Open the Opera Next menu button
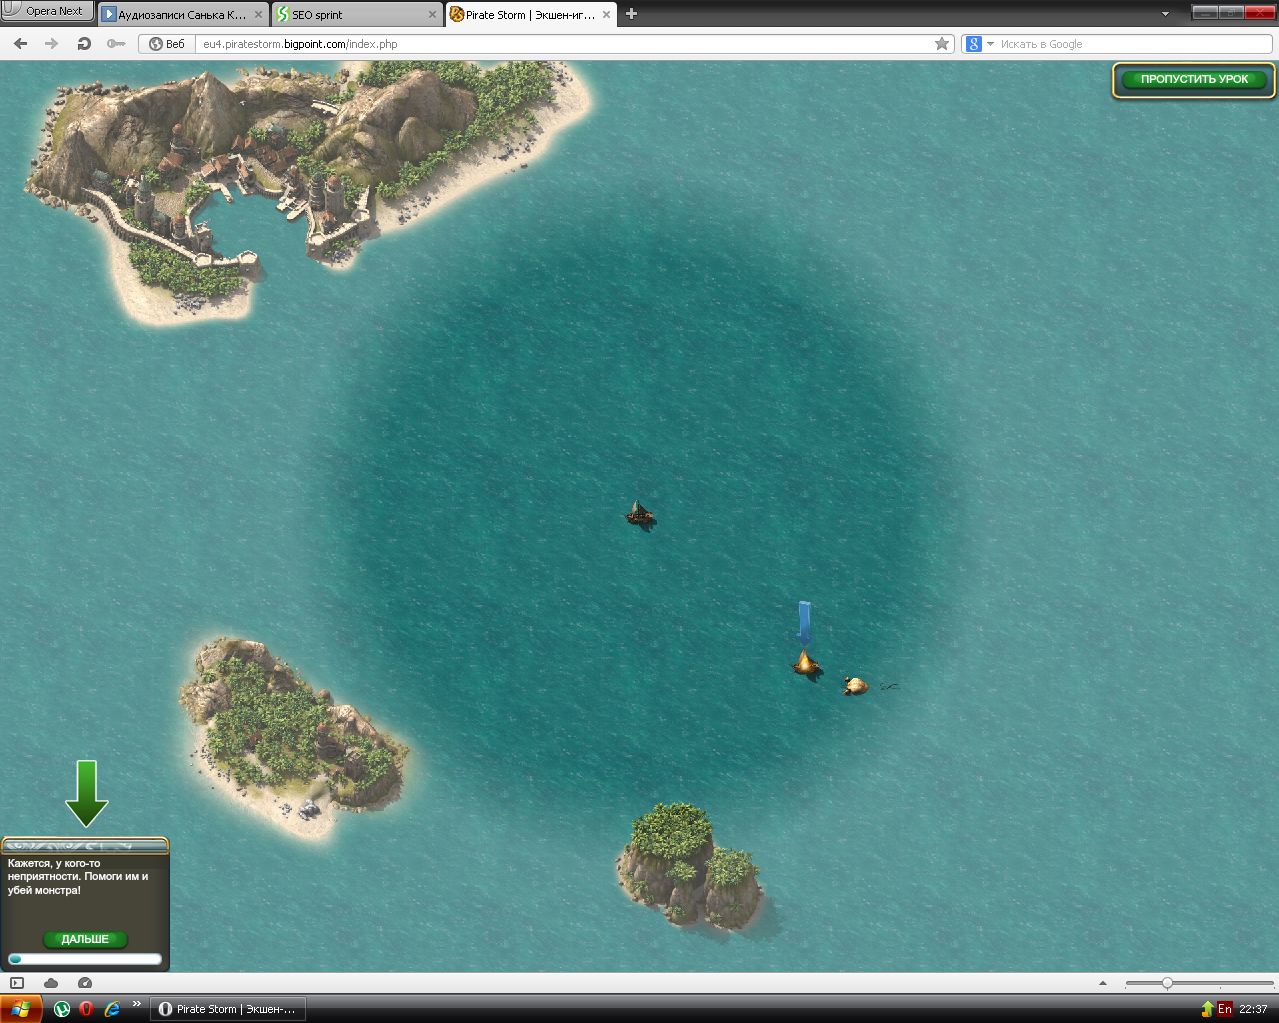This screenshot has width=1279, height=1023. pyautogui.click(x=47, y=12)
